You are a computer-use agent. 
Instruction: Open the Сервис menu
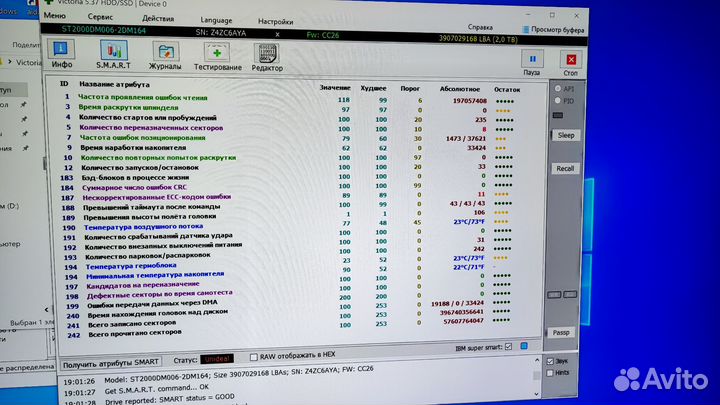coord(100,18)
